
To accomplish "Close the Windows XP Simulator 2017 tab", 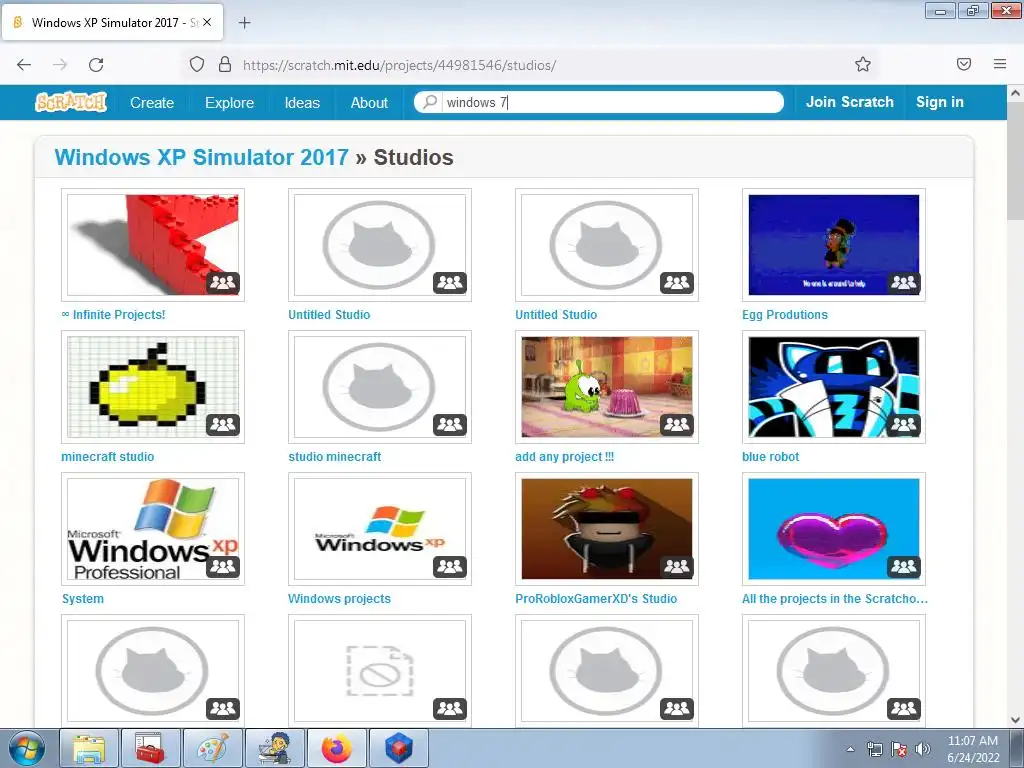I will [207, 22].
